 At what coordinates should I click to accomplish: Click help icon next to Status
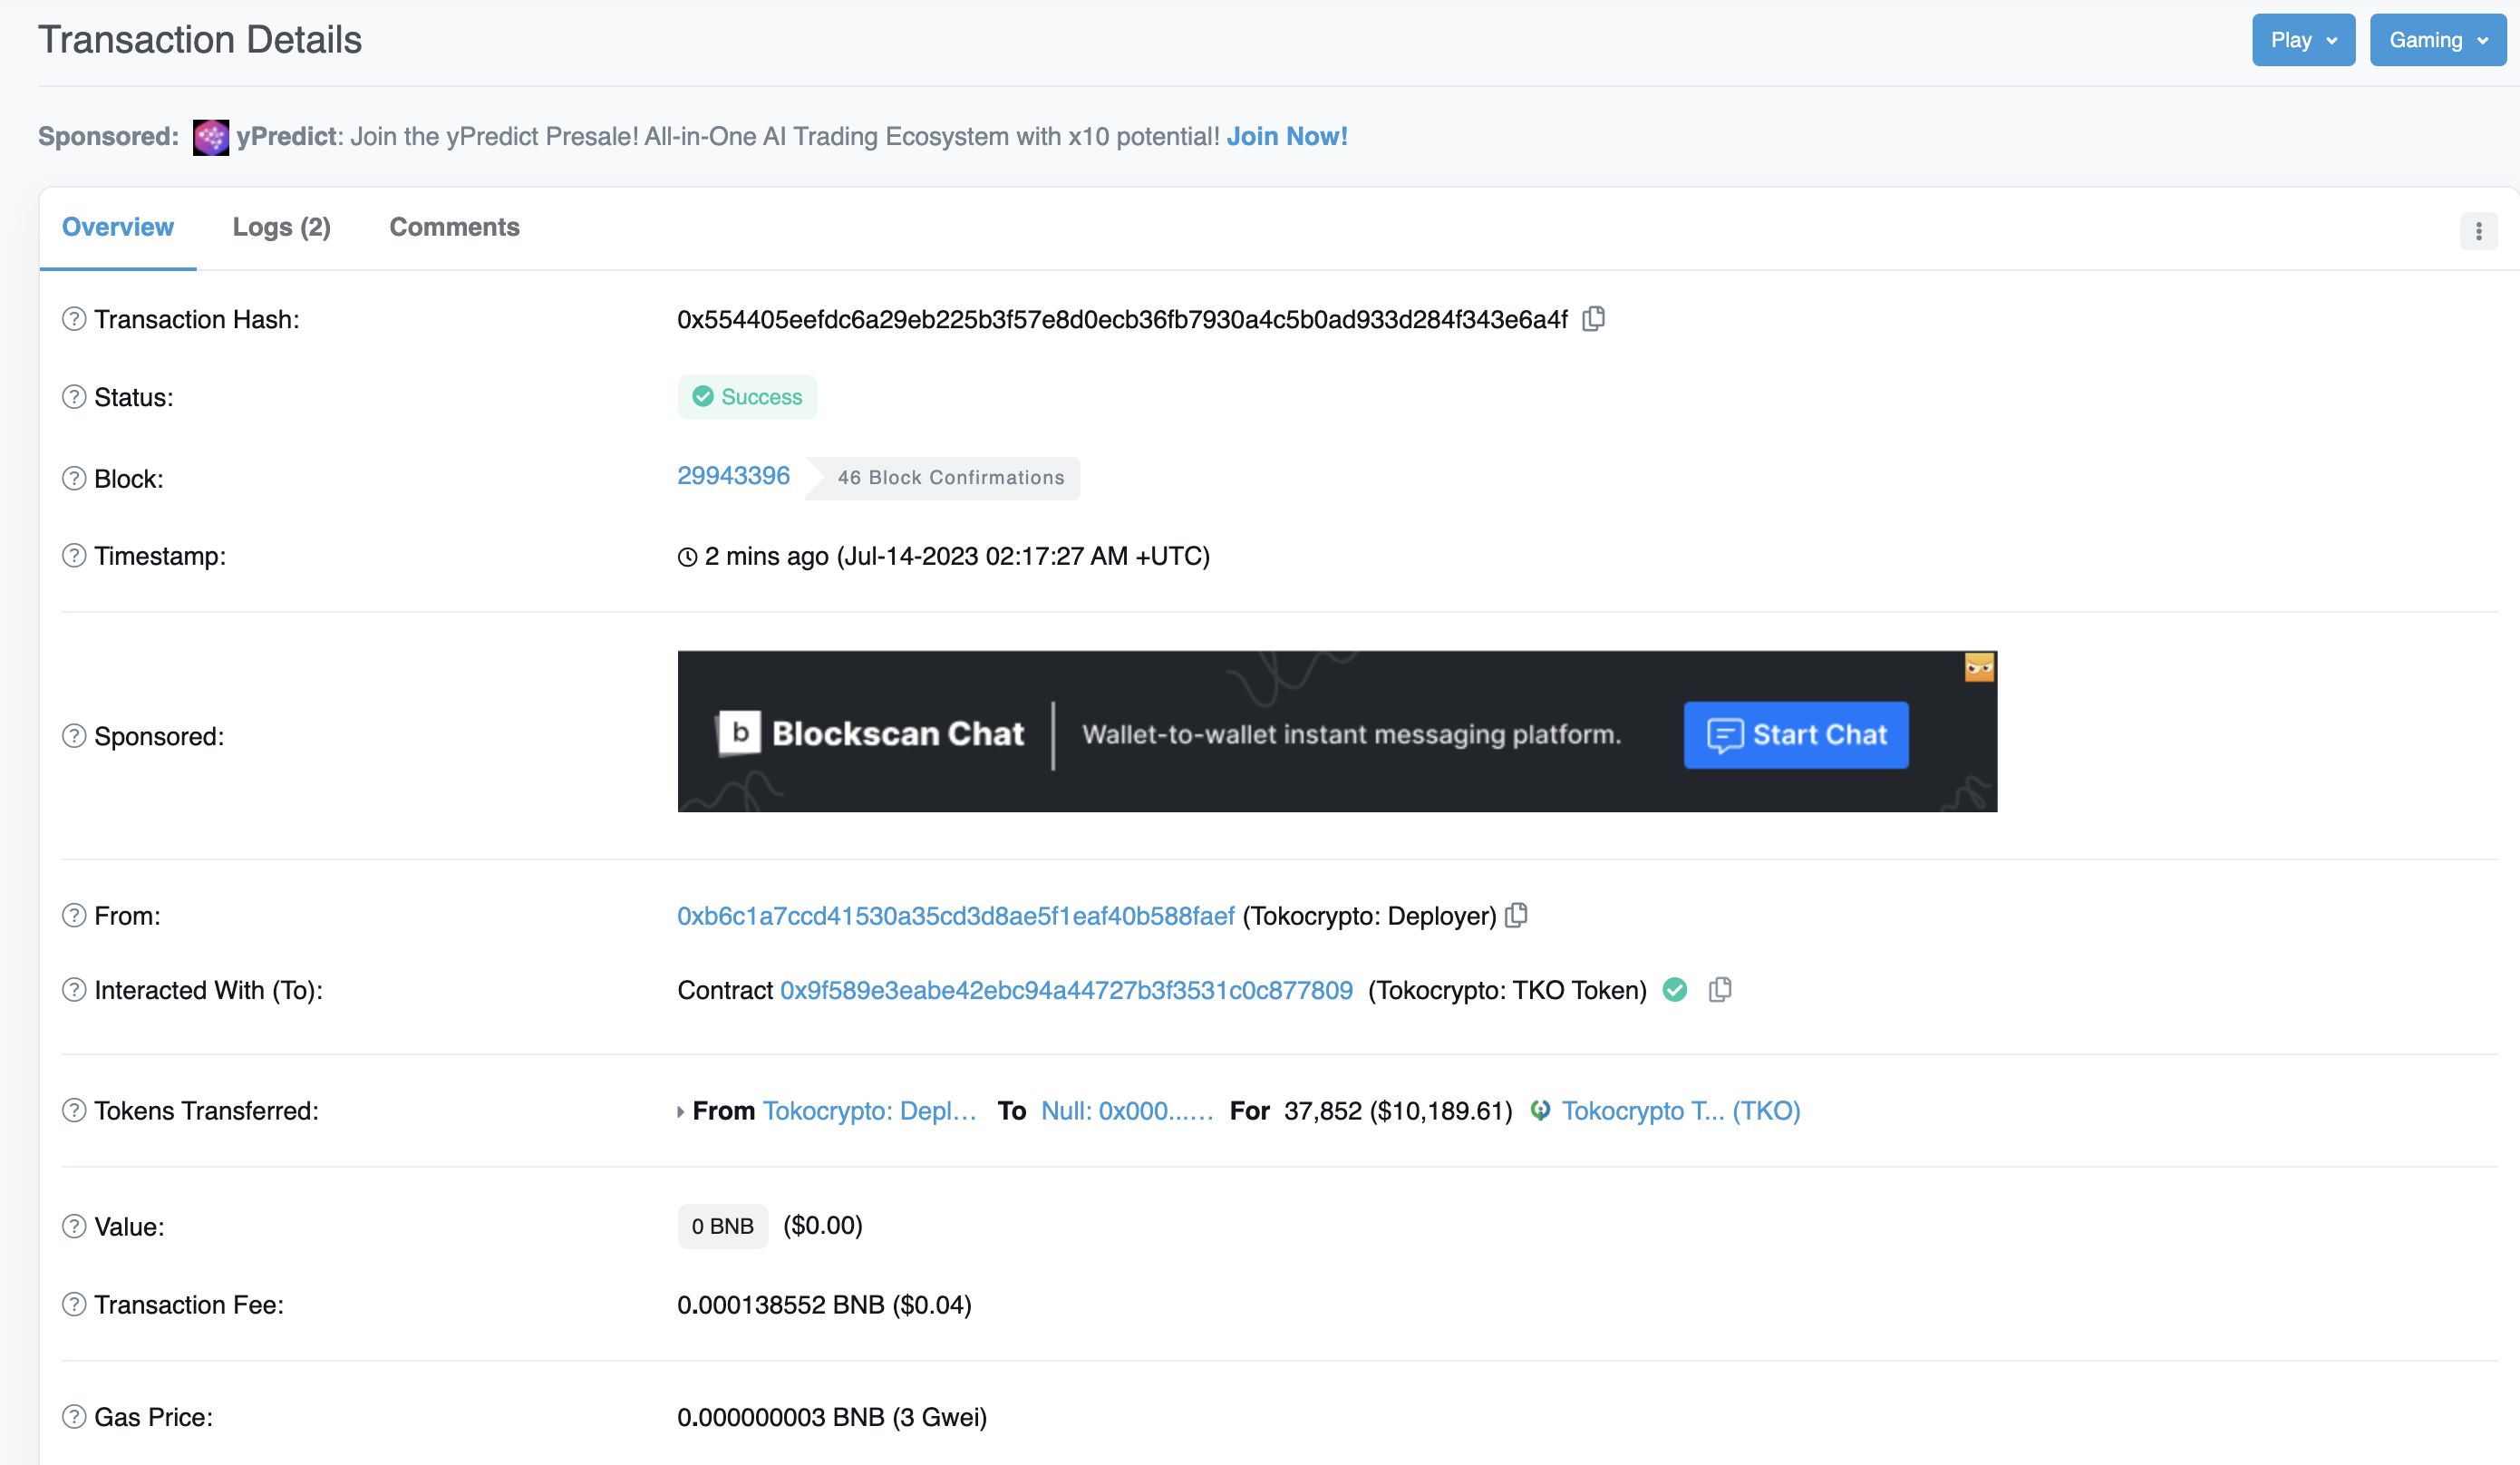pos(74,397)
